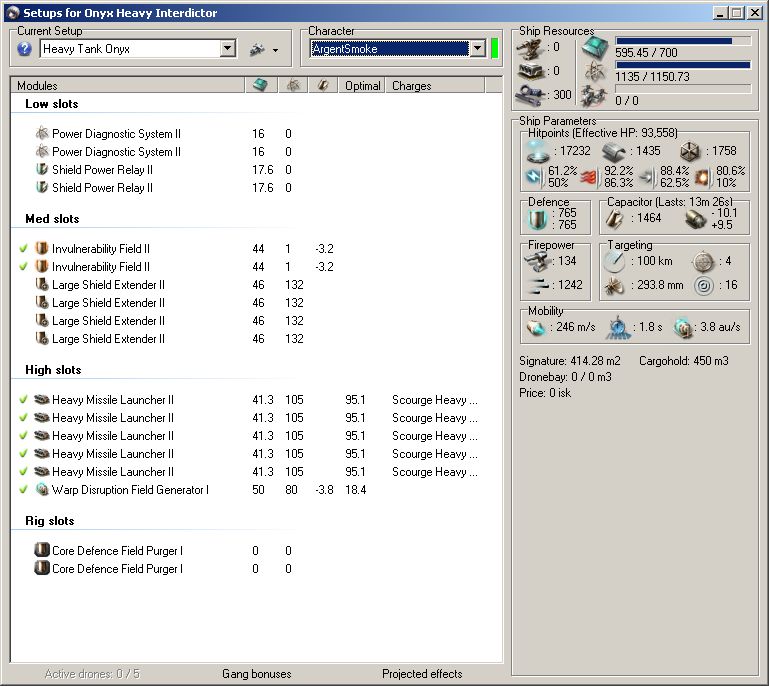Click the green character skill status indicator
769x686 pixels.
(x=495, y=49)
